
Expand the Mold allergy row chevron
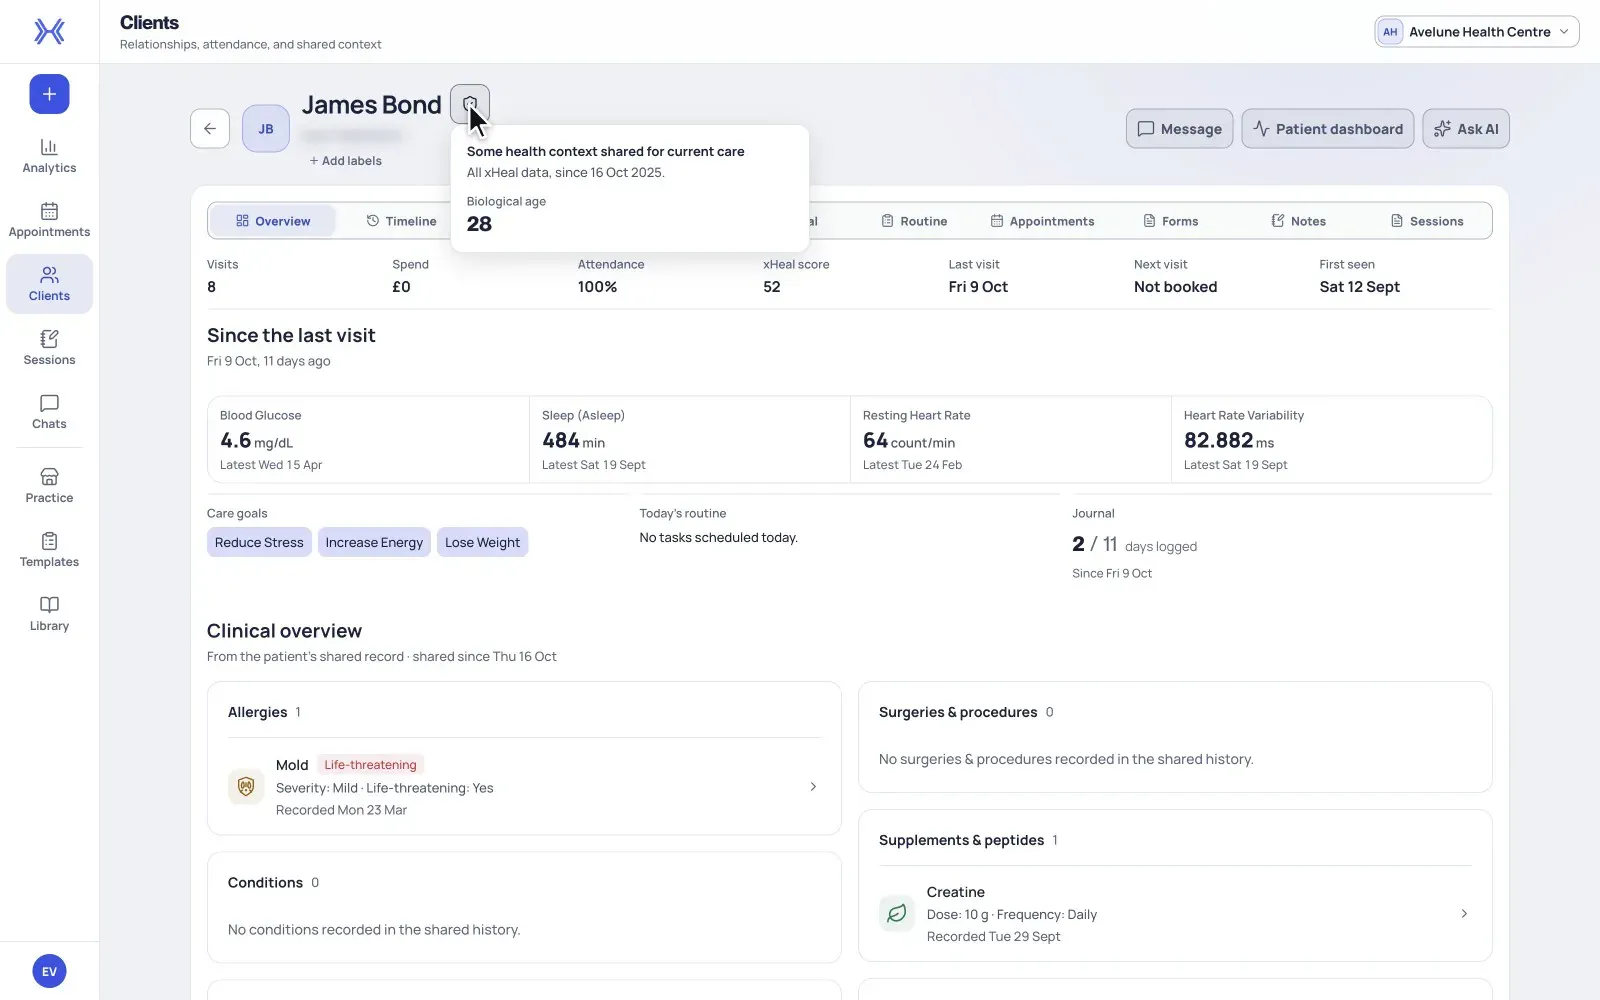(813, 787)
